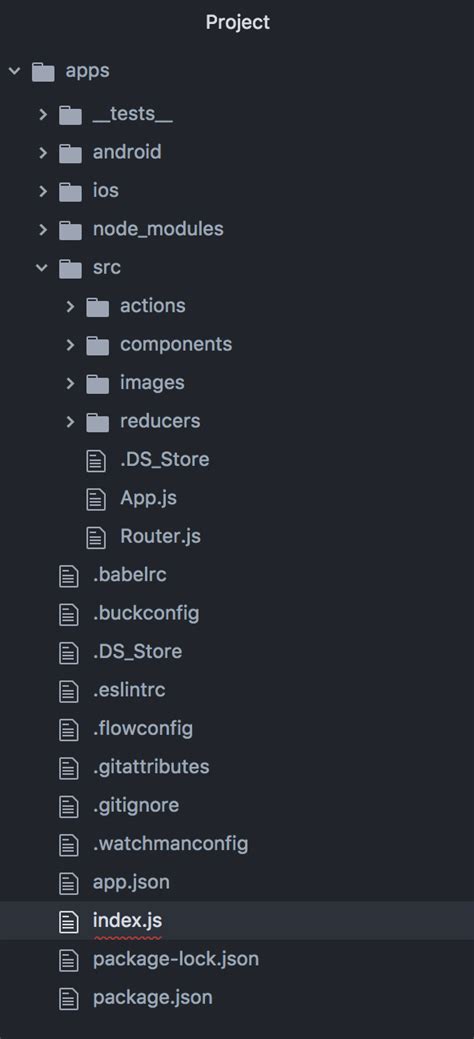Open the package-lock.json file
This screenshot has height=1039, width=474.
pos(176,959)
